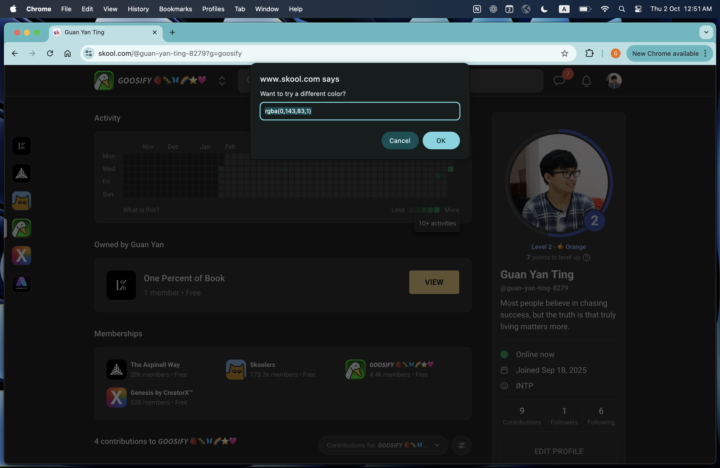This screenshot has width=720, height=468.
Task: Open the GOOSIFY community switcher arrows
Action: pos(222,81)
